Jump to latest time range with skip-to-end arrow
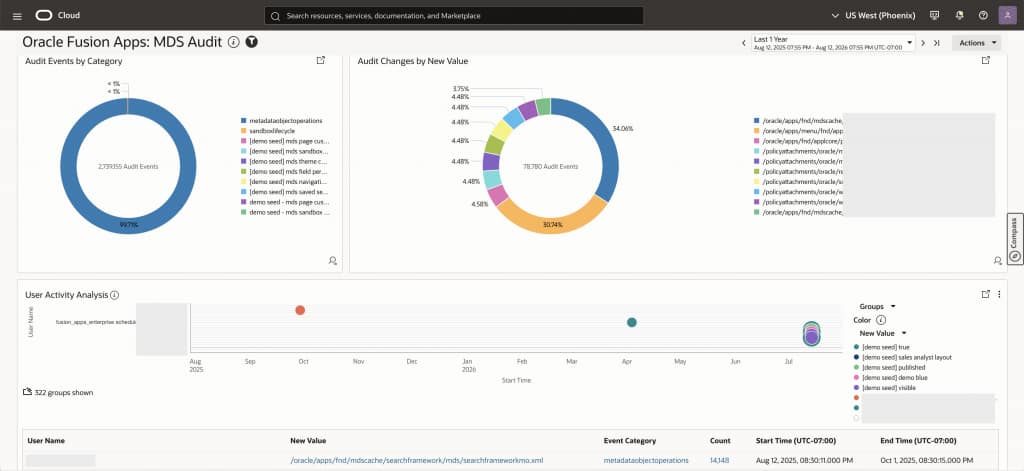 pos(936,43)
